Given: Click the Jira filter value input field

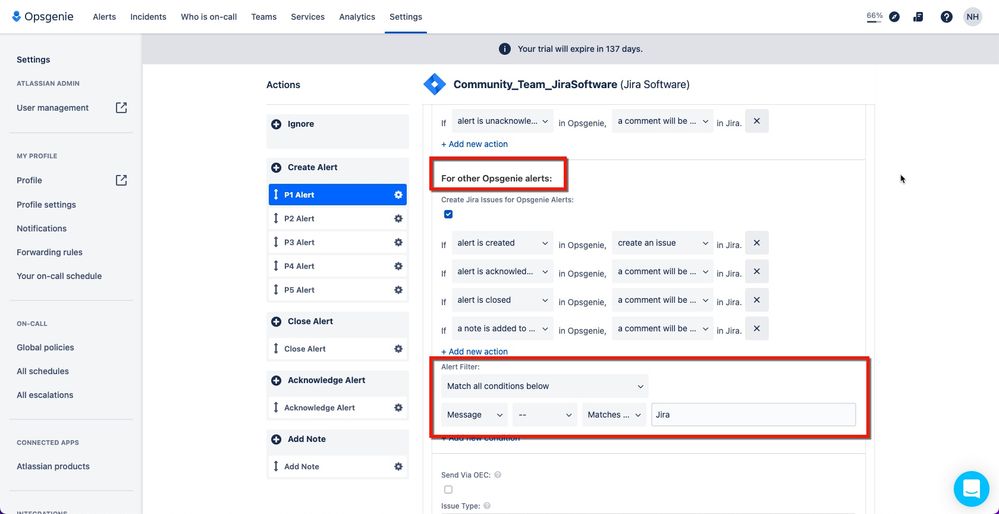Looking at the screenshot, I should tap(753, 415).
